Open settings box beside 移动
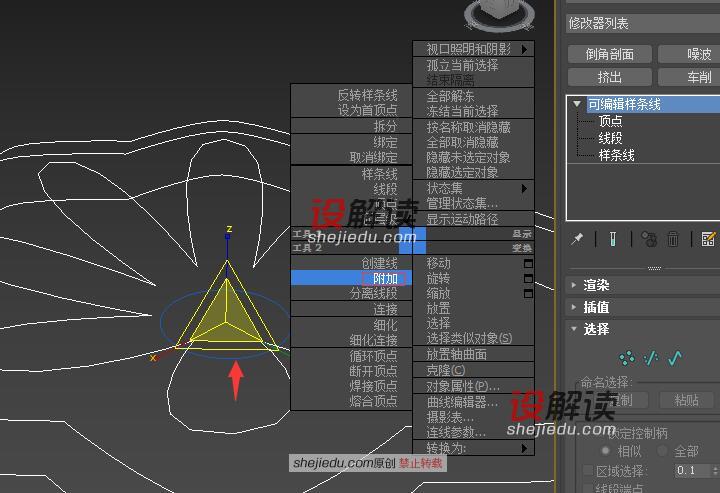720x493 pixels. tap(528, 263)
